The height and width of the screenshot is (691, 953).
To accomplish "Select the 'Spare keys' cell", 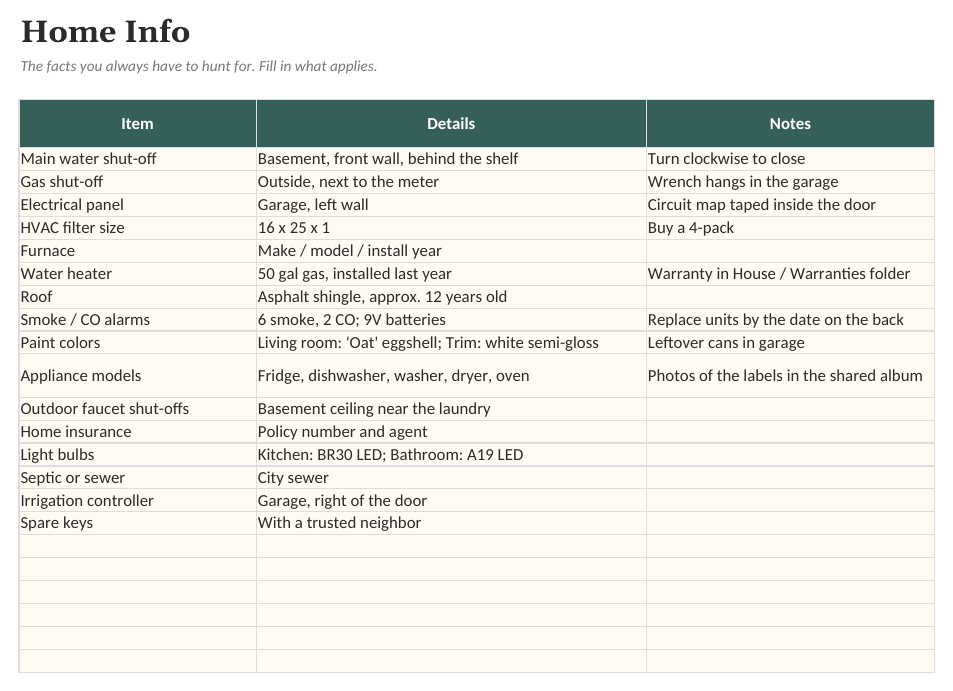I will tap(138, 524).
